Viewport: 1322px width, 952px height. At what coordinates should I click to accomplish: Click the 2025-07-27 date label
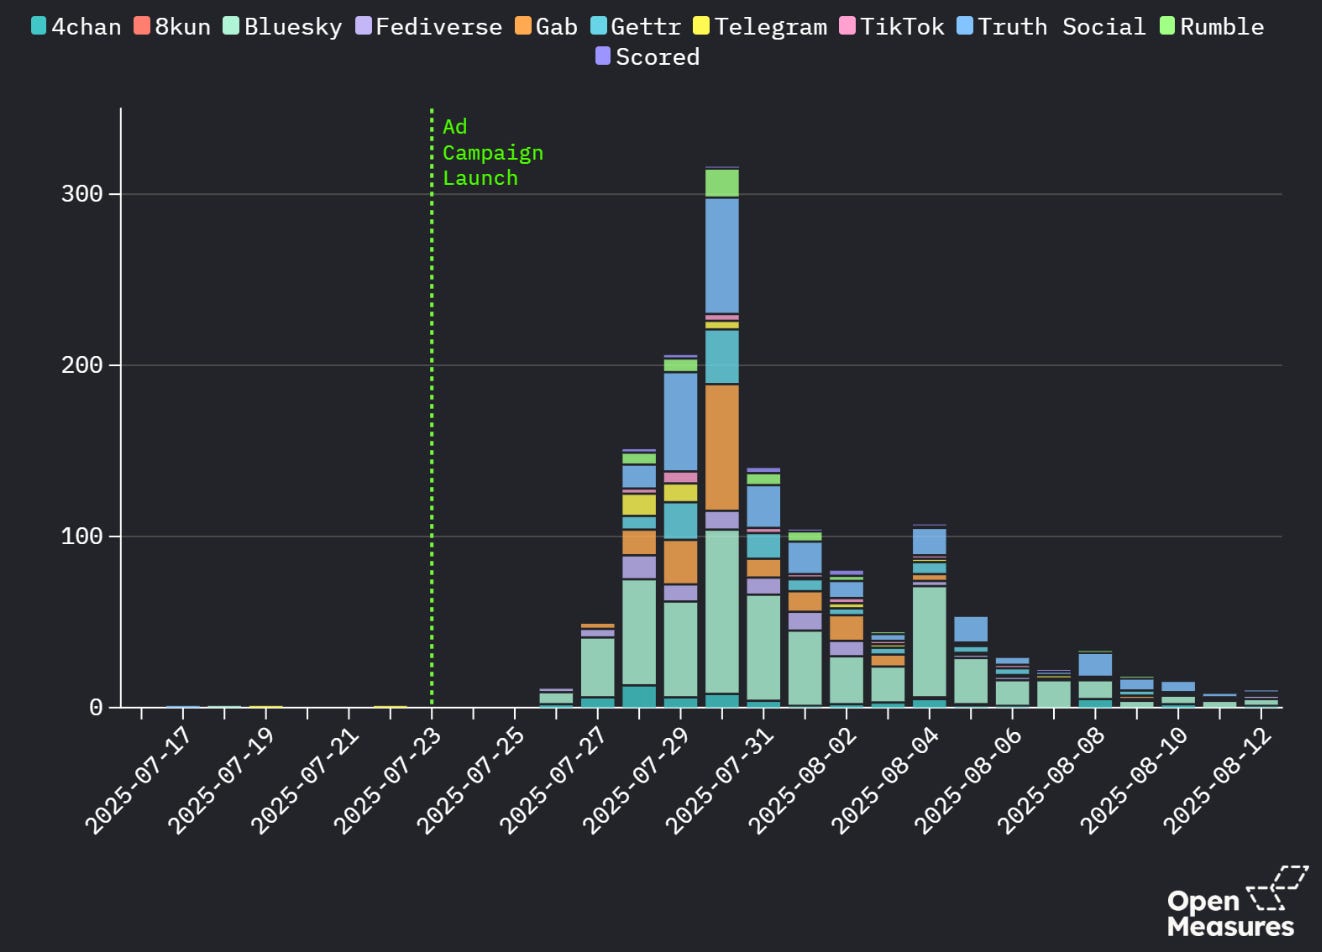point(552,780)
